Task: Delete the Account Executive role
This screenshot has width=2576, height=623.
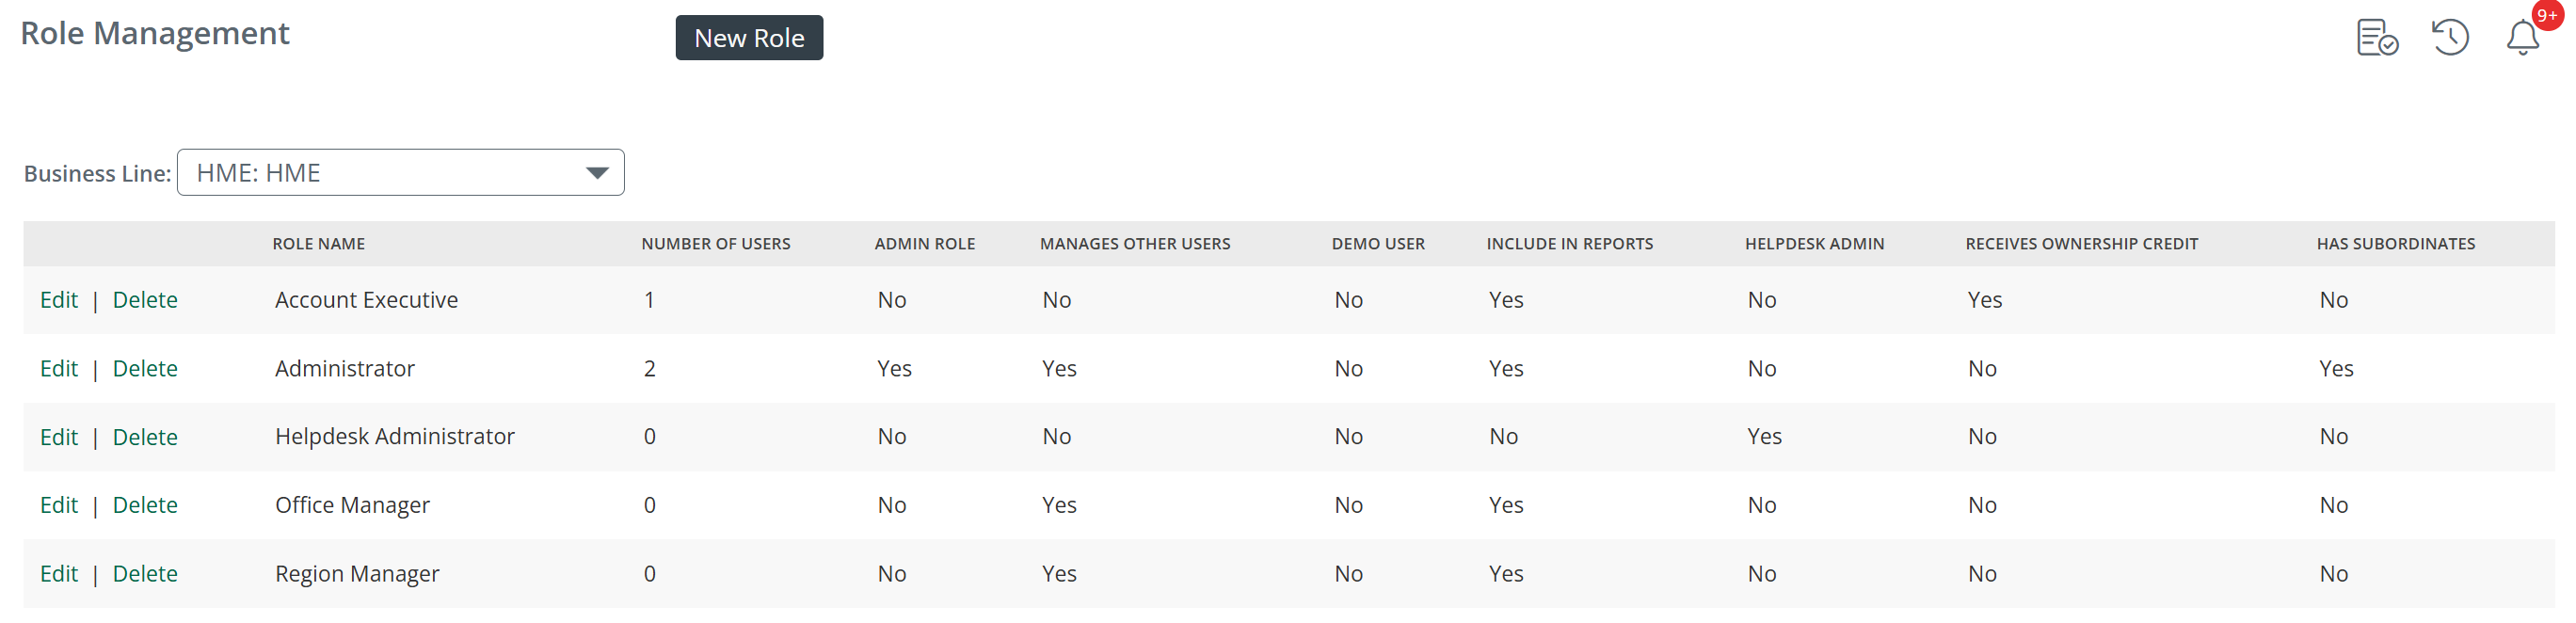Action: [x=145, y=300]
